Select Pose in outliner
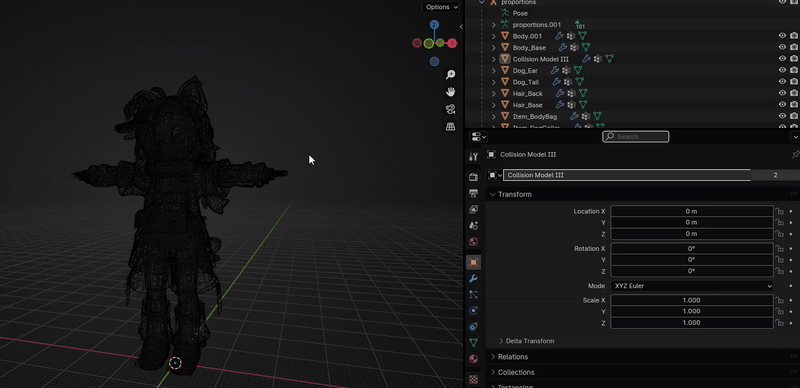 click(520, 13)
